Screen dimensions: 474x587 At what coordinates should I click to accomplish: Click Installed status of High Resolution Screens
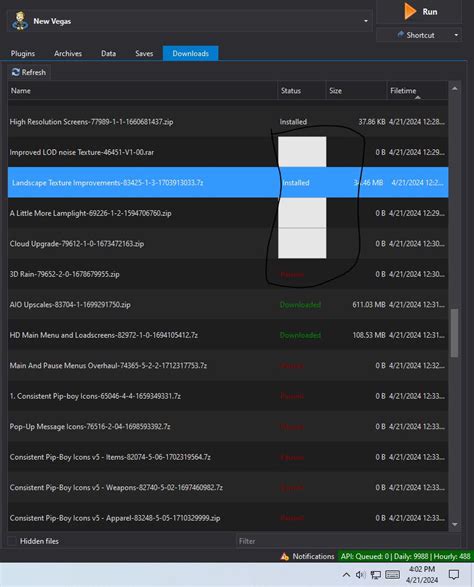pos(293,122)
